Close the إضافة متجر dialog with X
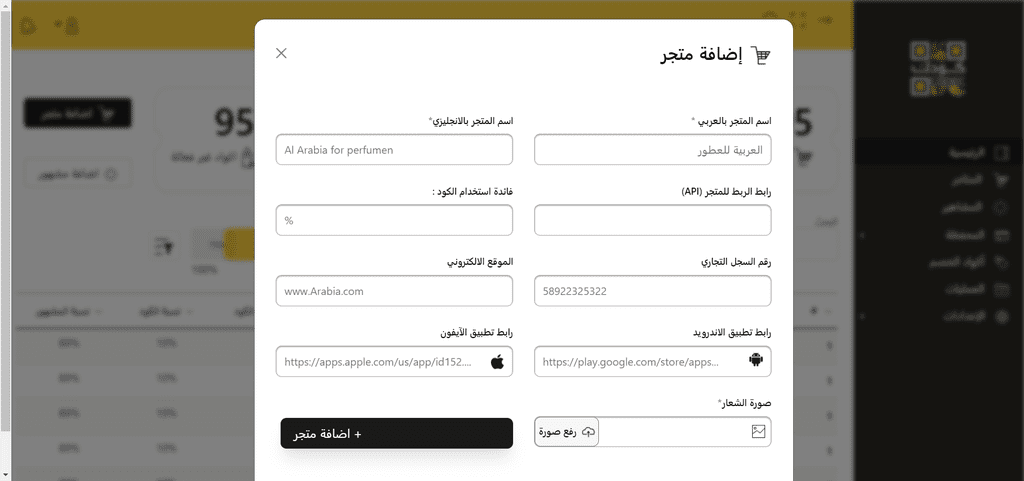Viewport: 1024px width, 481px height. pos(281,54)
